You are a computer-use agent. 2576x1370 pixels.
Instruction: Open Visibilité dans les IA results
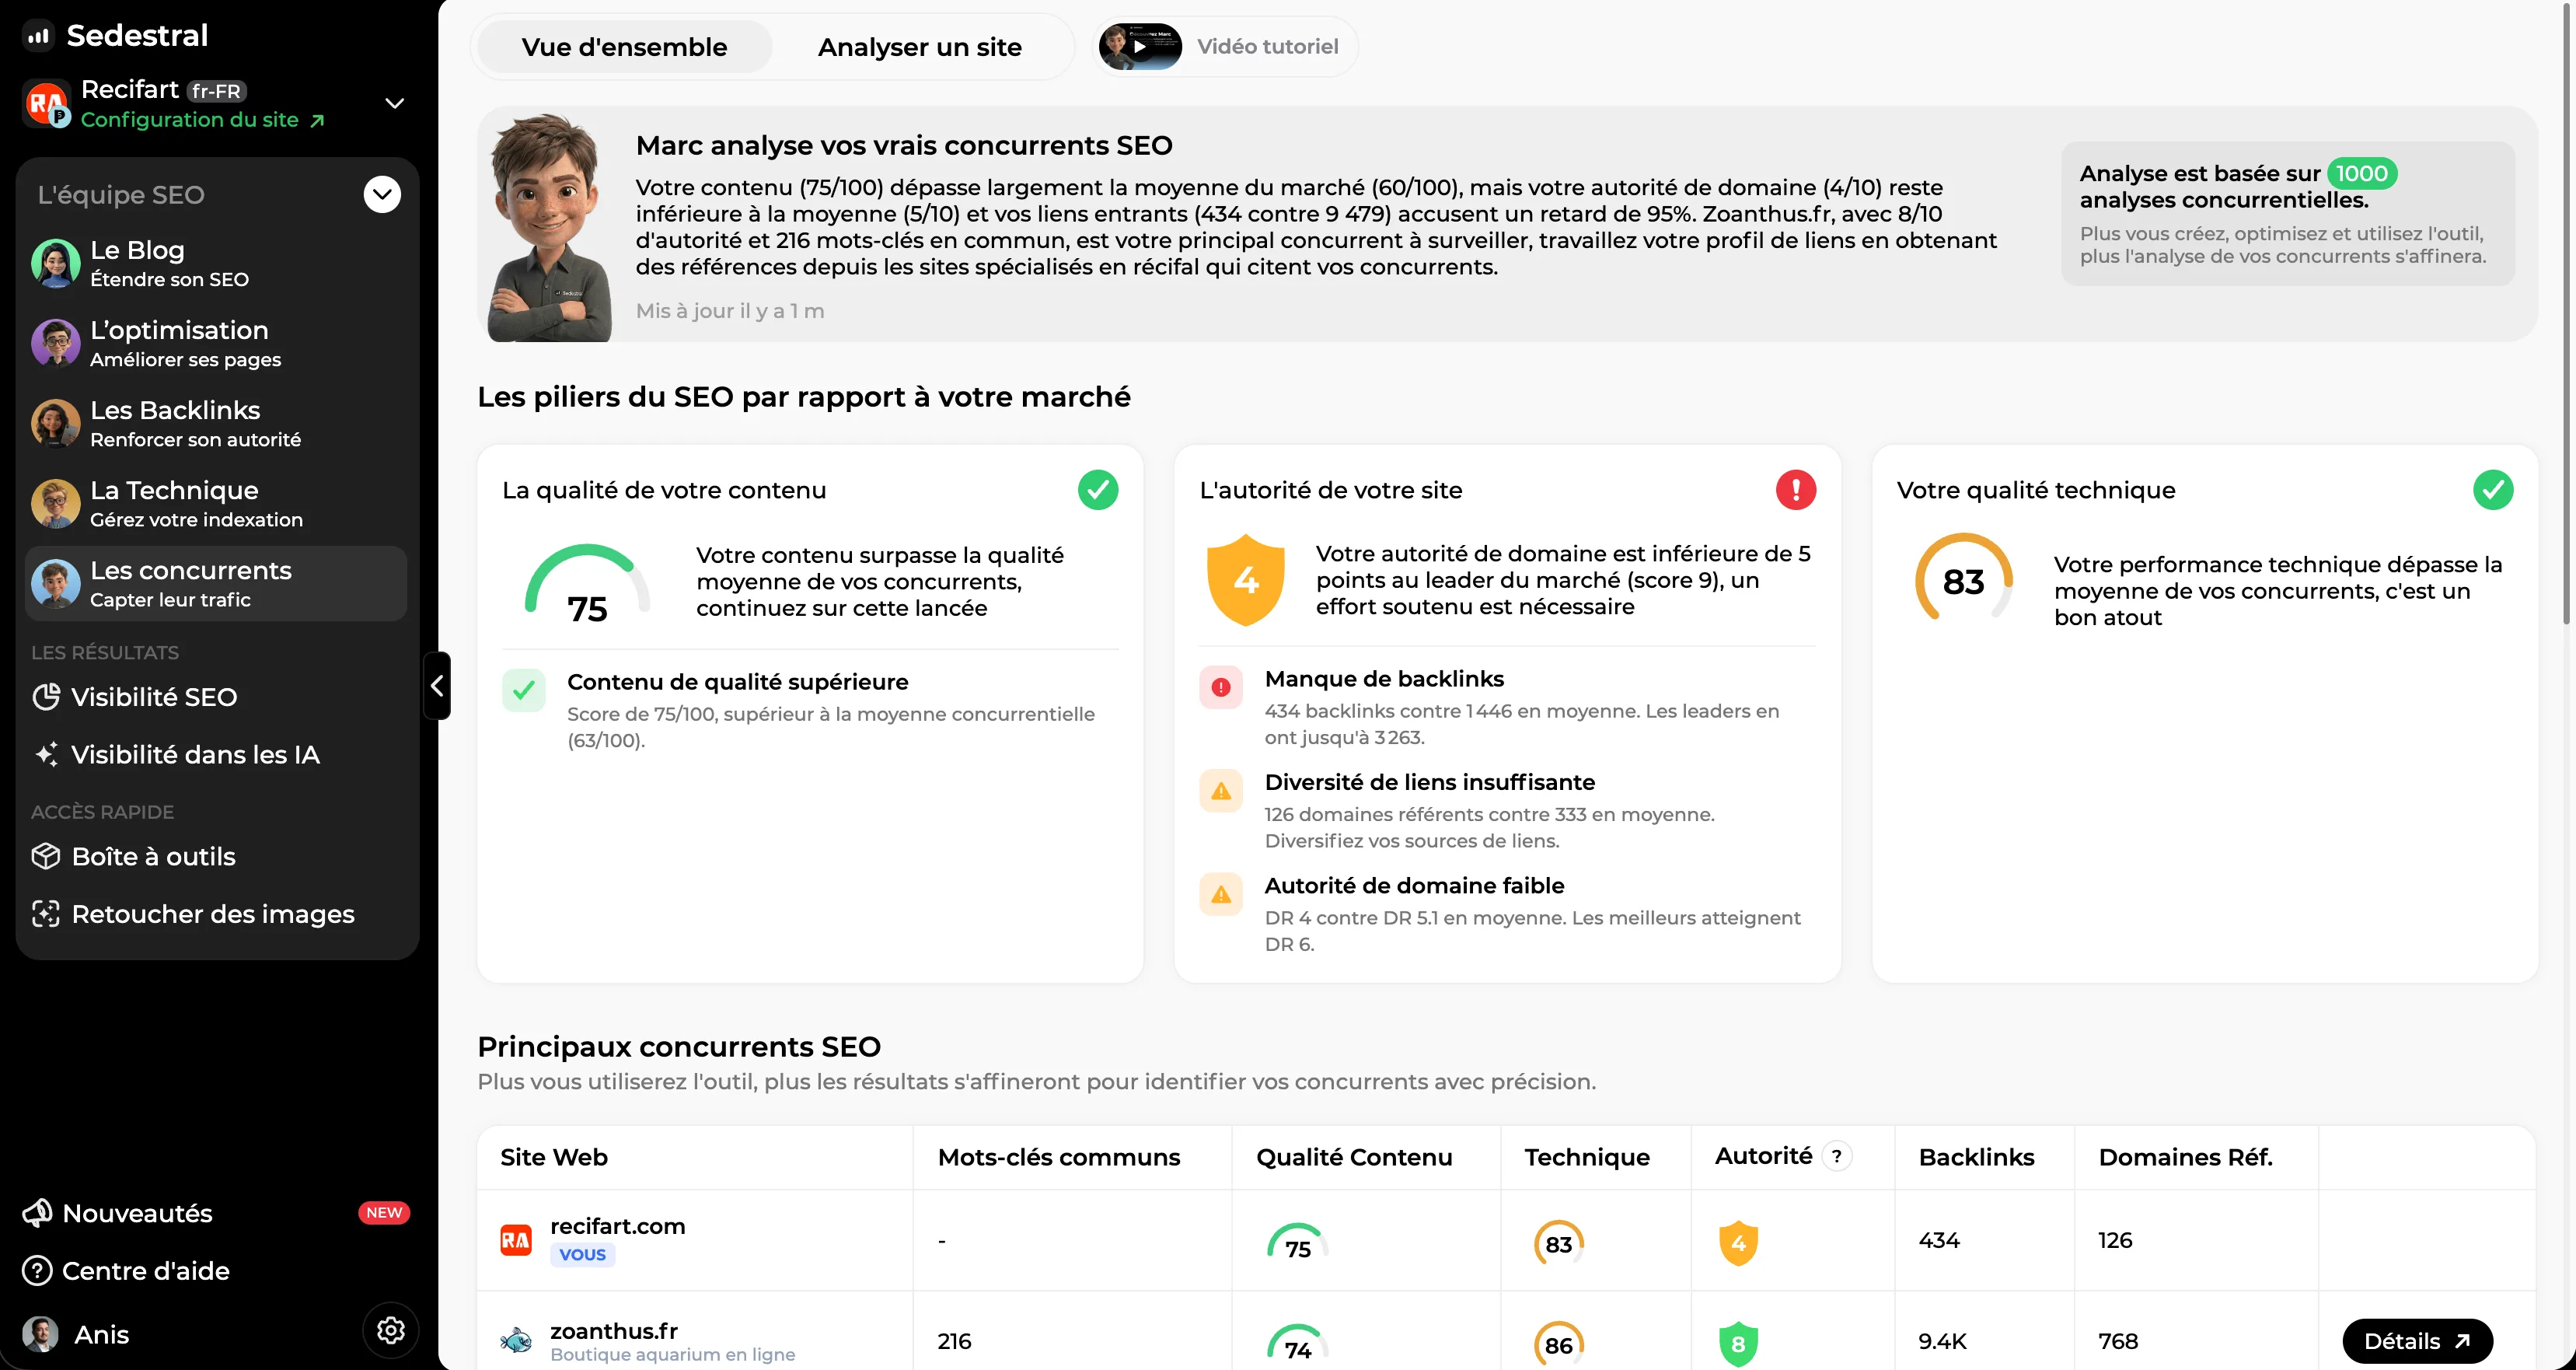(x=216, y=754)
